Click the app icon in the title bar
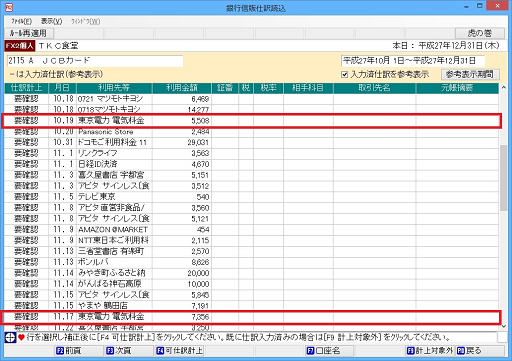The height and width of the screenshot is (361, 512). click(8, 7)
